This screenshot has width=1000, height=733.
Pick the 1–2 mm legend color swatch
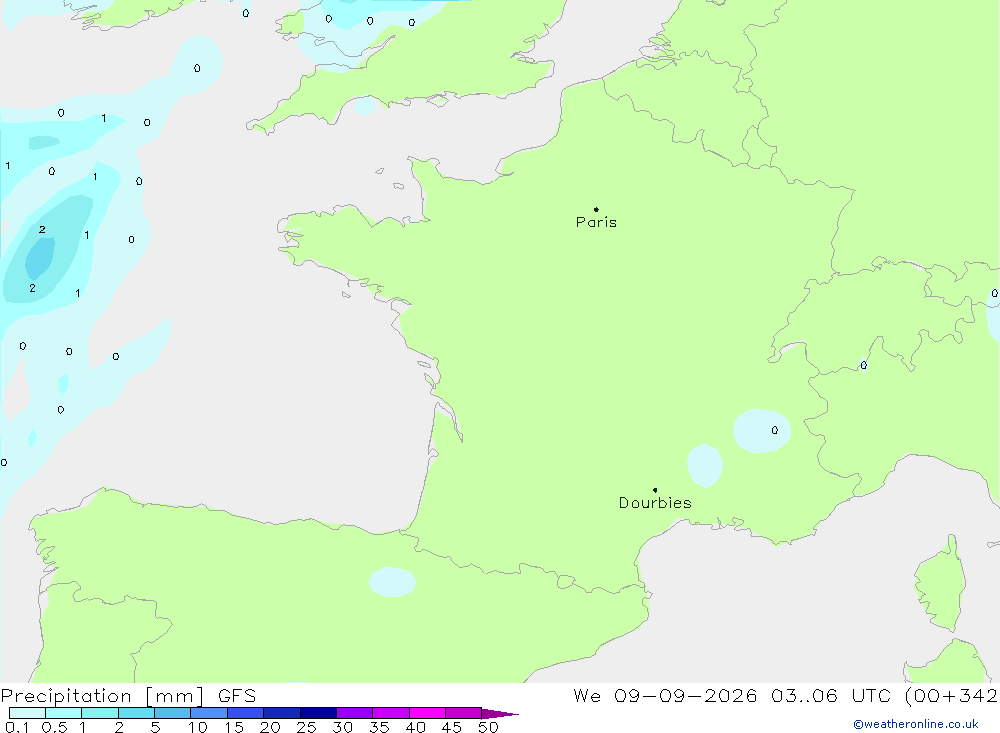pyautogui.click(x=100, y=713)
